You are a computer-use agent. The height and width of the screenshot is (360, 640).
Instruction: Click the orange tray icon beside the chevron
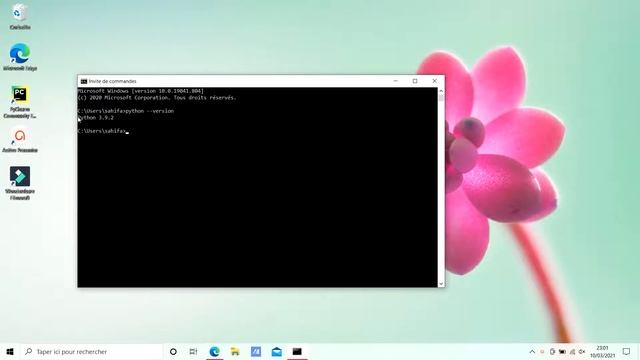(x=542, y=351)
